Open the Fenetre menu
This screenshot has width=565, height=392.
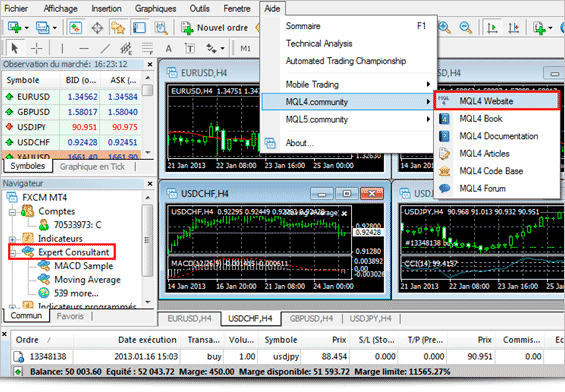point(237,8)
